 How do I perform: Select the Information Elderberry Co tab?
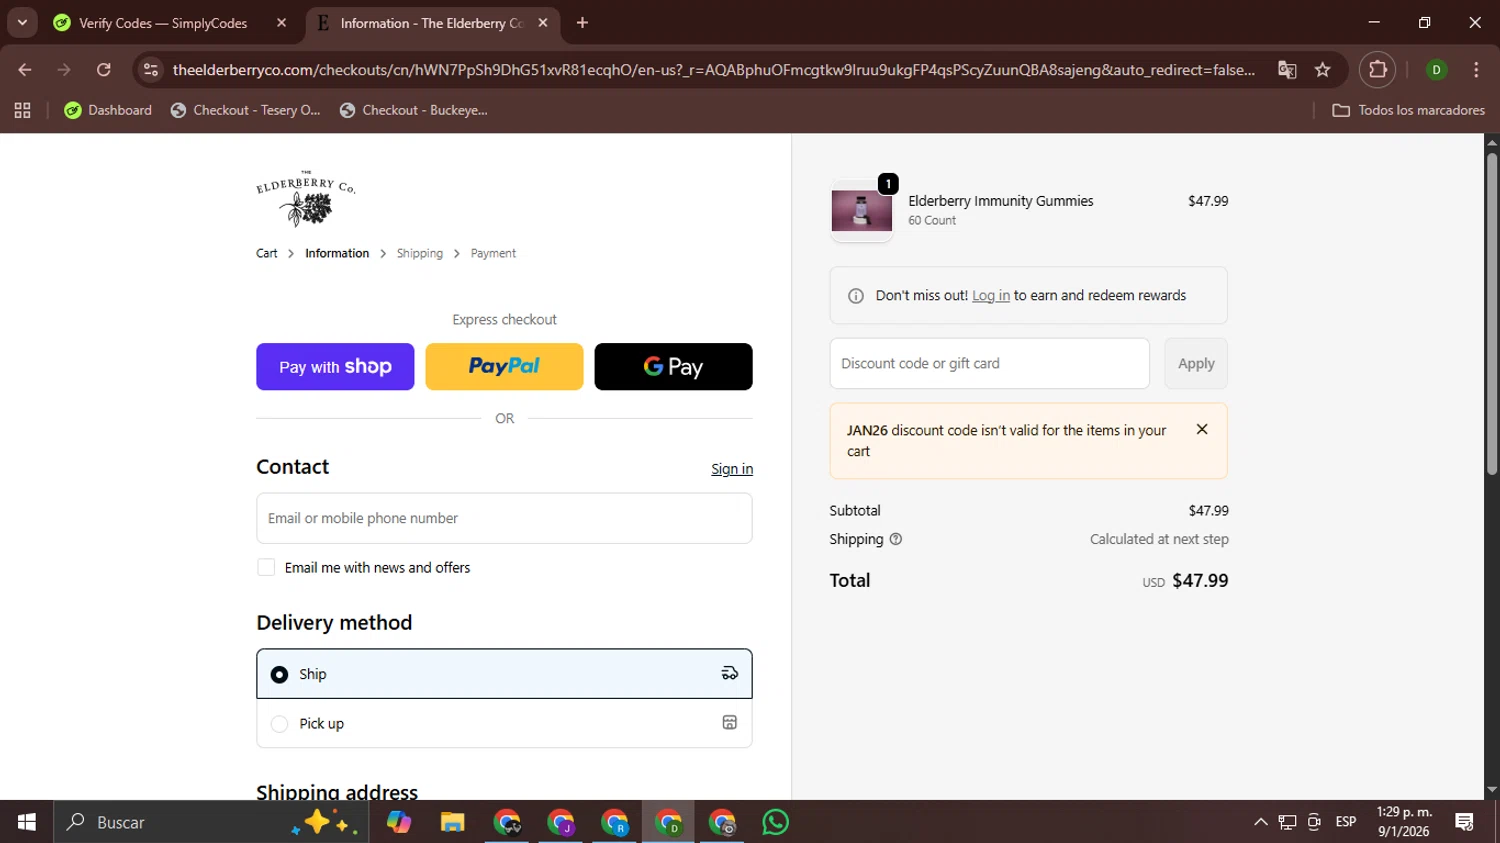coord(430,23)
